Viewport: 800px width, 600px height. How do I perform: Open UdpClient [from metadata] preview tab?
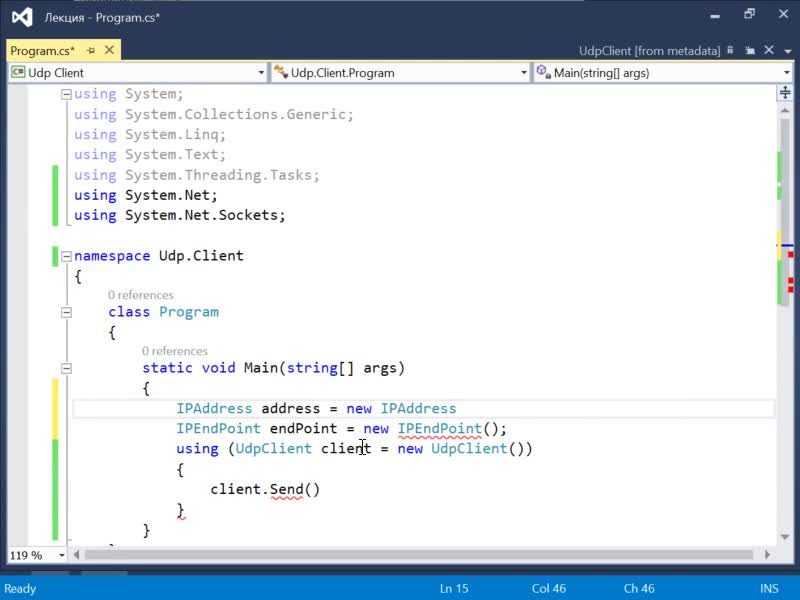point(649,51)
